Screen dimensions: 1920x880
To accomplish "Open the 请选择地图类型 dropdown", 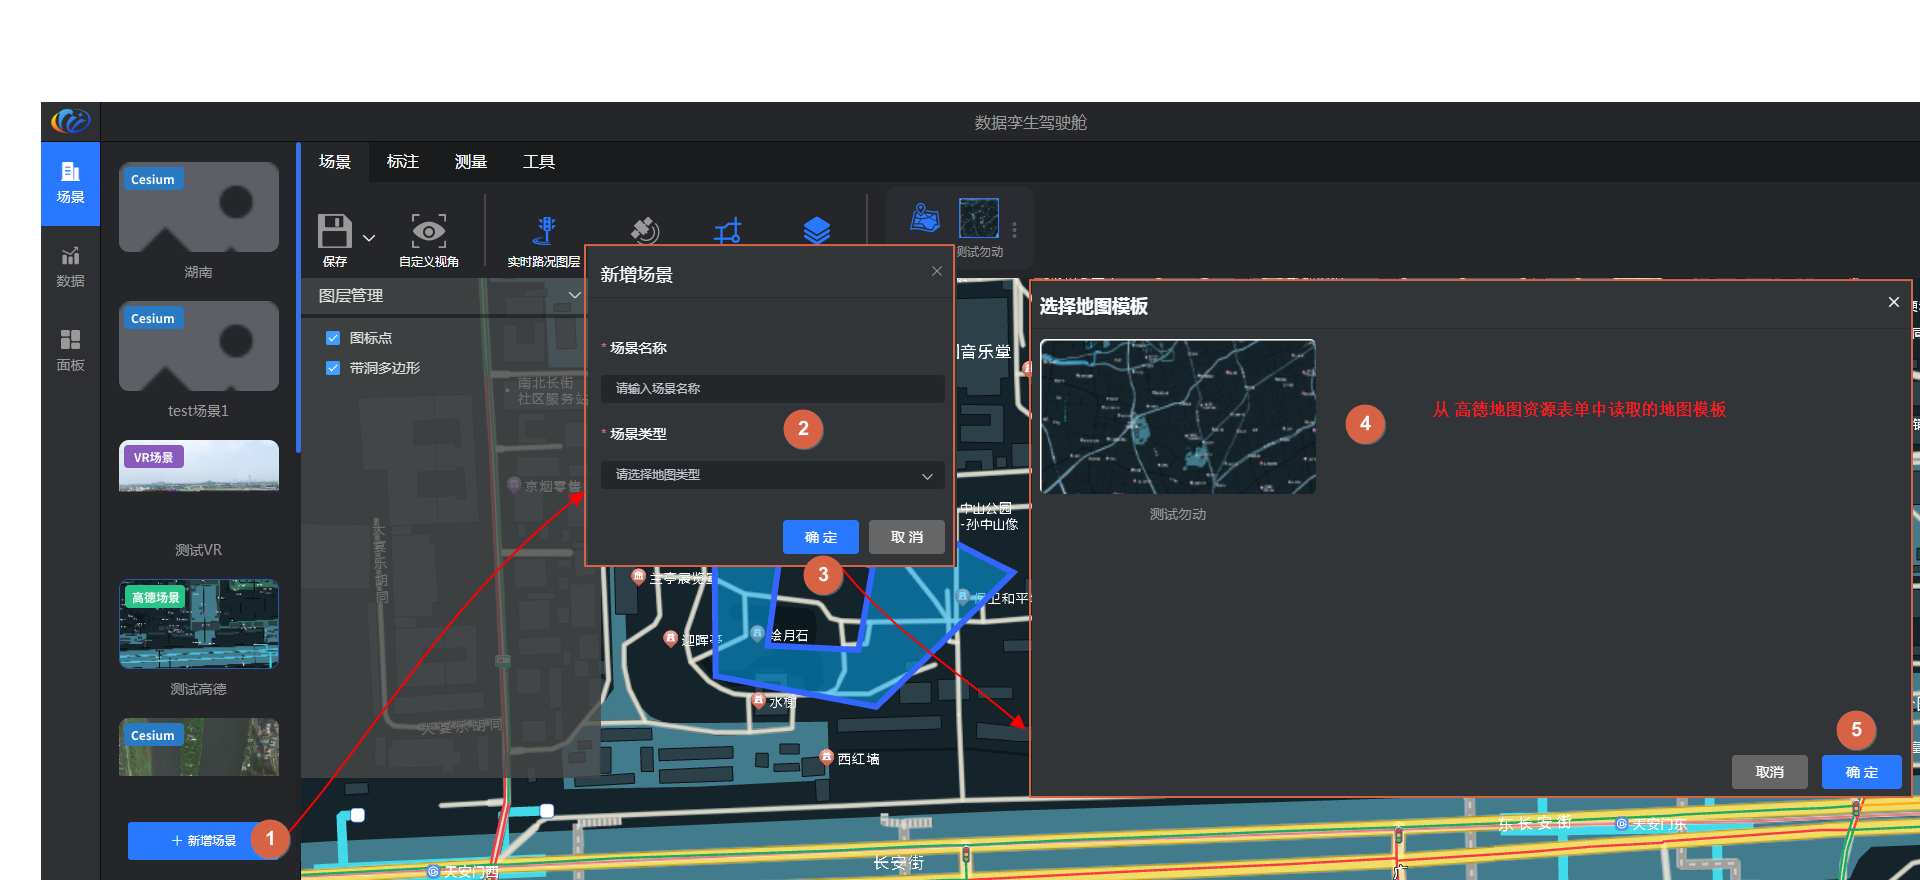I will (x=772, y=475).
